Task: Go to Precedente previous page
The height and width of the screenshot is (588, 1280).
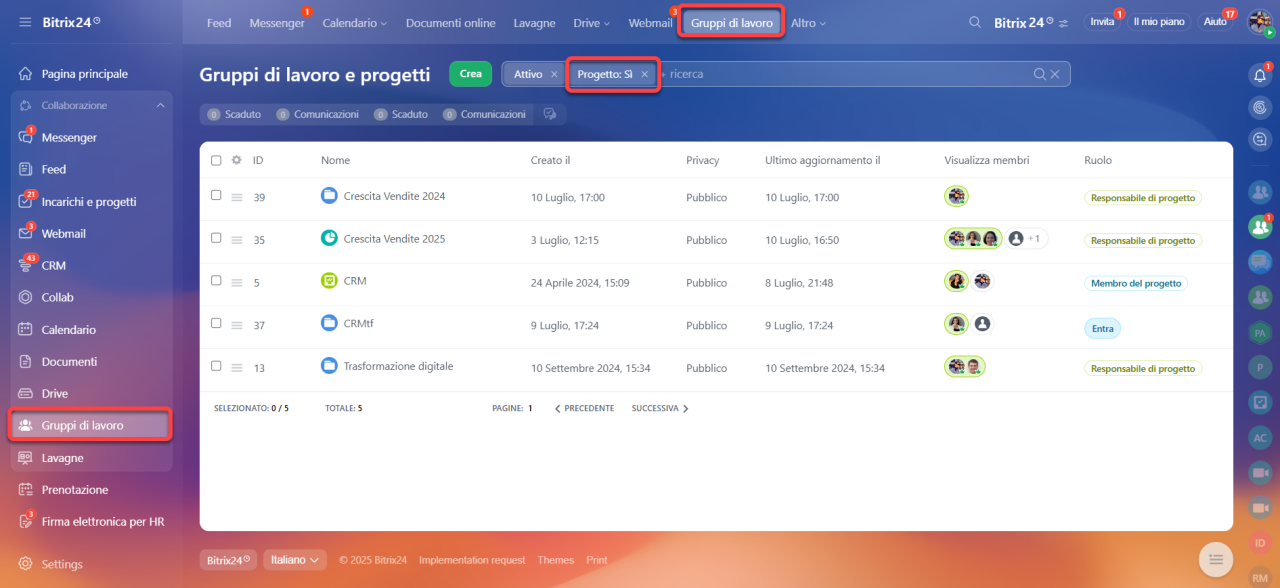Action: (584, 409)
